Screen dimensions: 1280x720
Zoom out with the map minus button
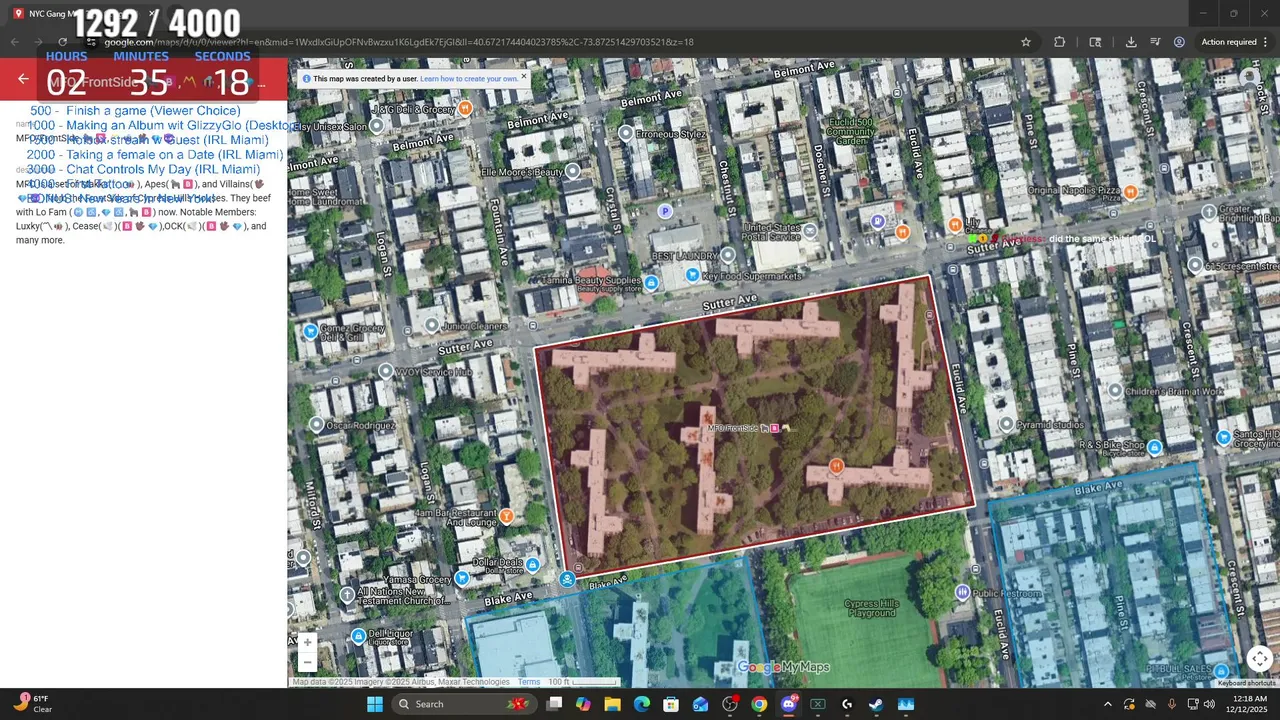coord(307,662)
